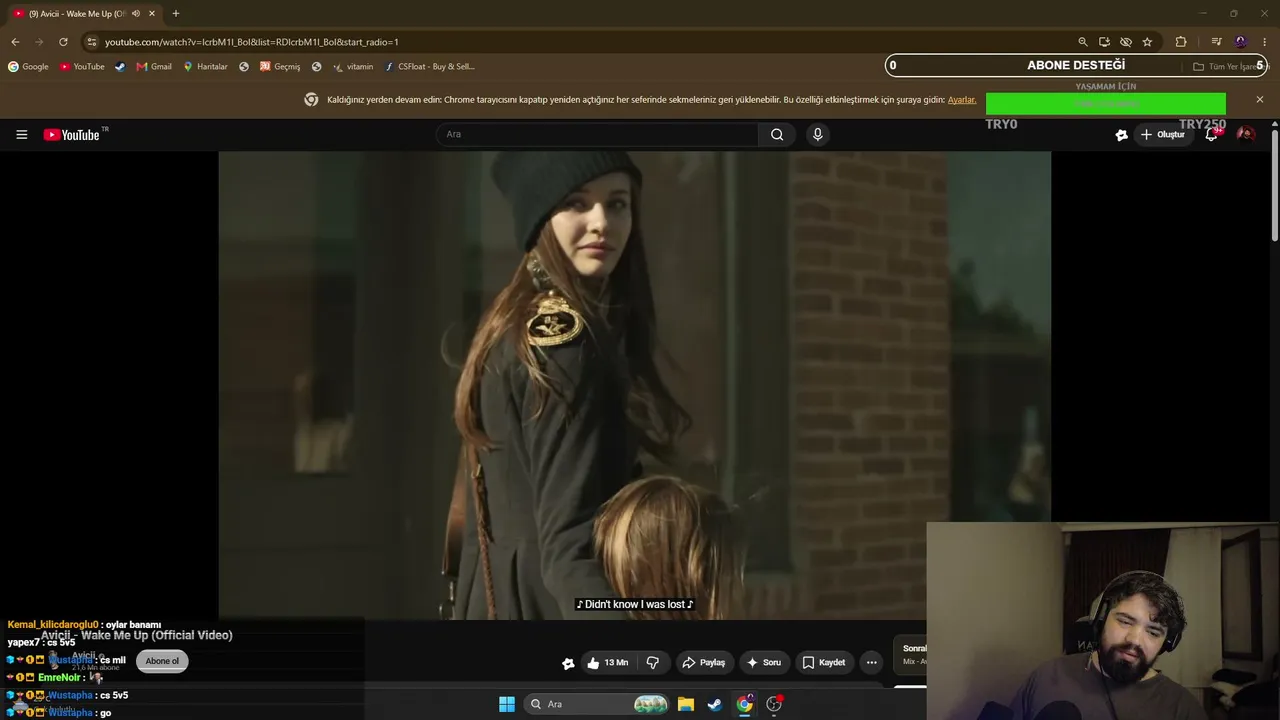This screenshot has height=720, width=1280.
Task: Open the media controls icon in Chrome toolbar
Action: point(1216,42)
